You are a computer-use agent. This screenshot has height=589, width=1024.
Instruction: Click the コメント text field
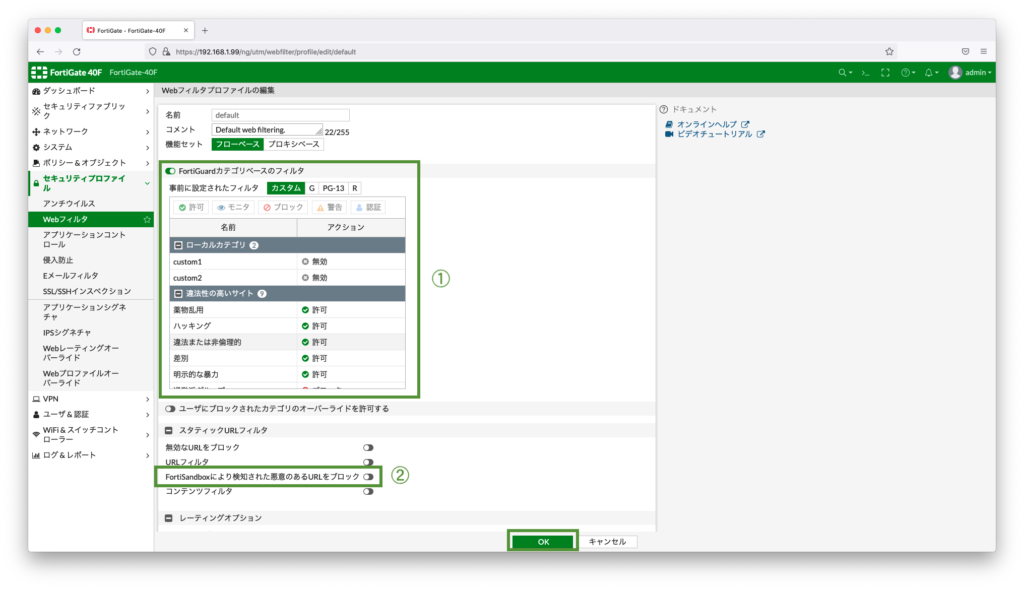point(267,130)
